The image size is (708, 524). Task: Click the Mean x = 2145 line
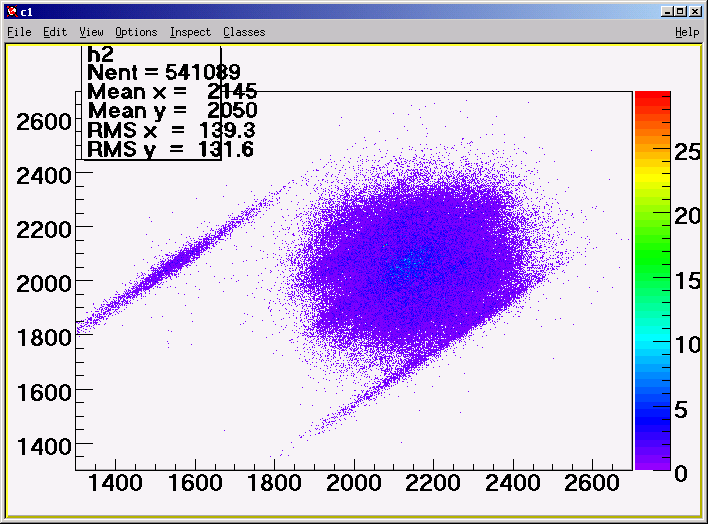(x=172, y=92)
